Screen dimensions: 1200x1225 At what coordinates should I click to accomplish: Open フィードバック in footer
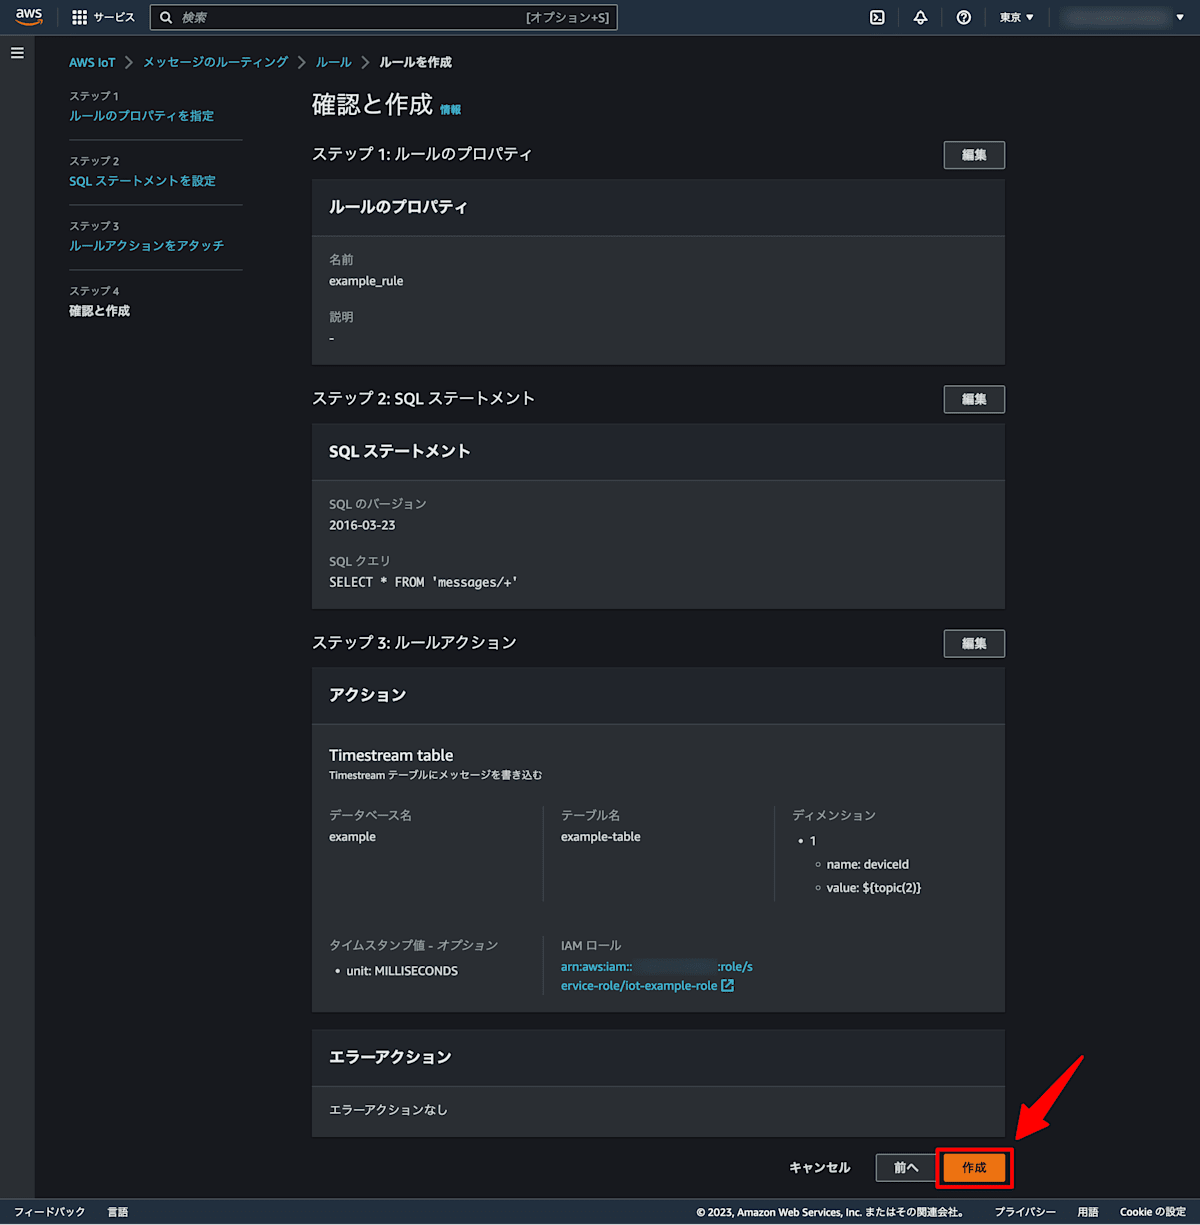click(x=50, y=1212)
